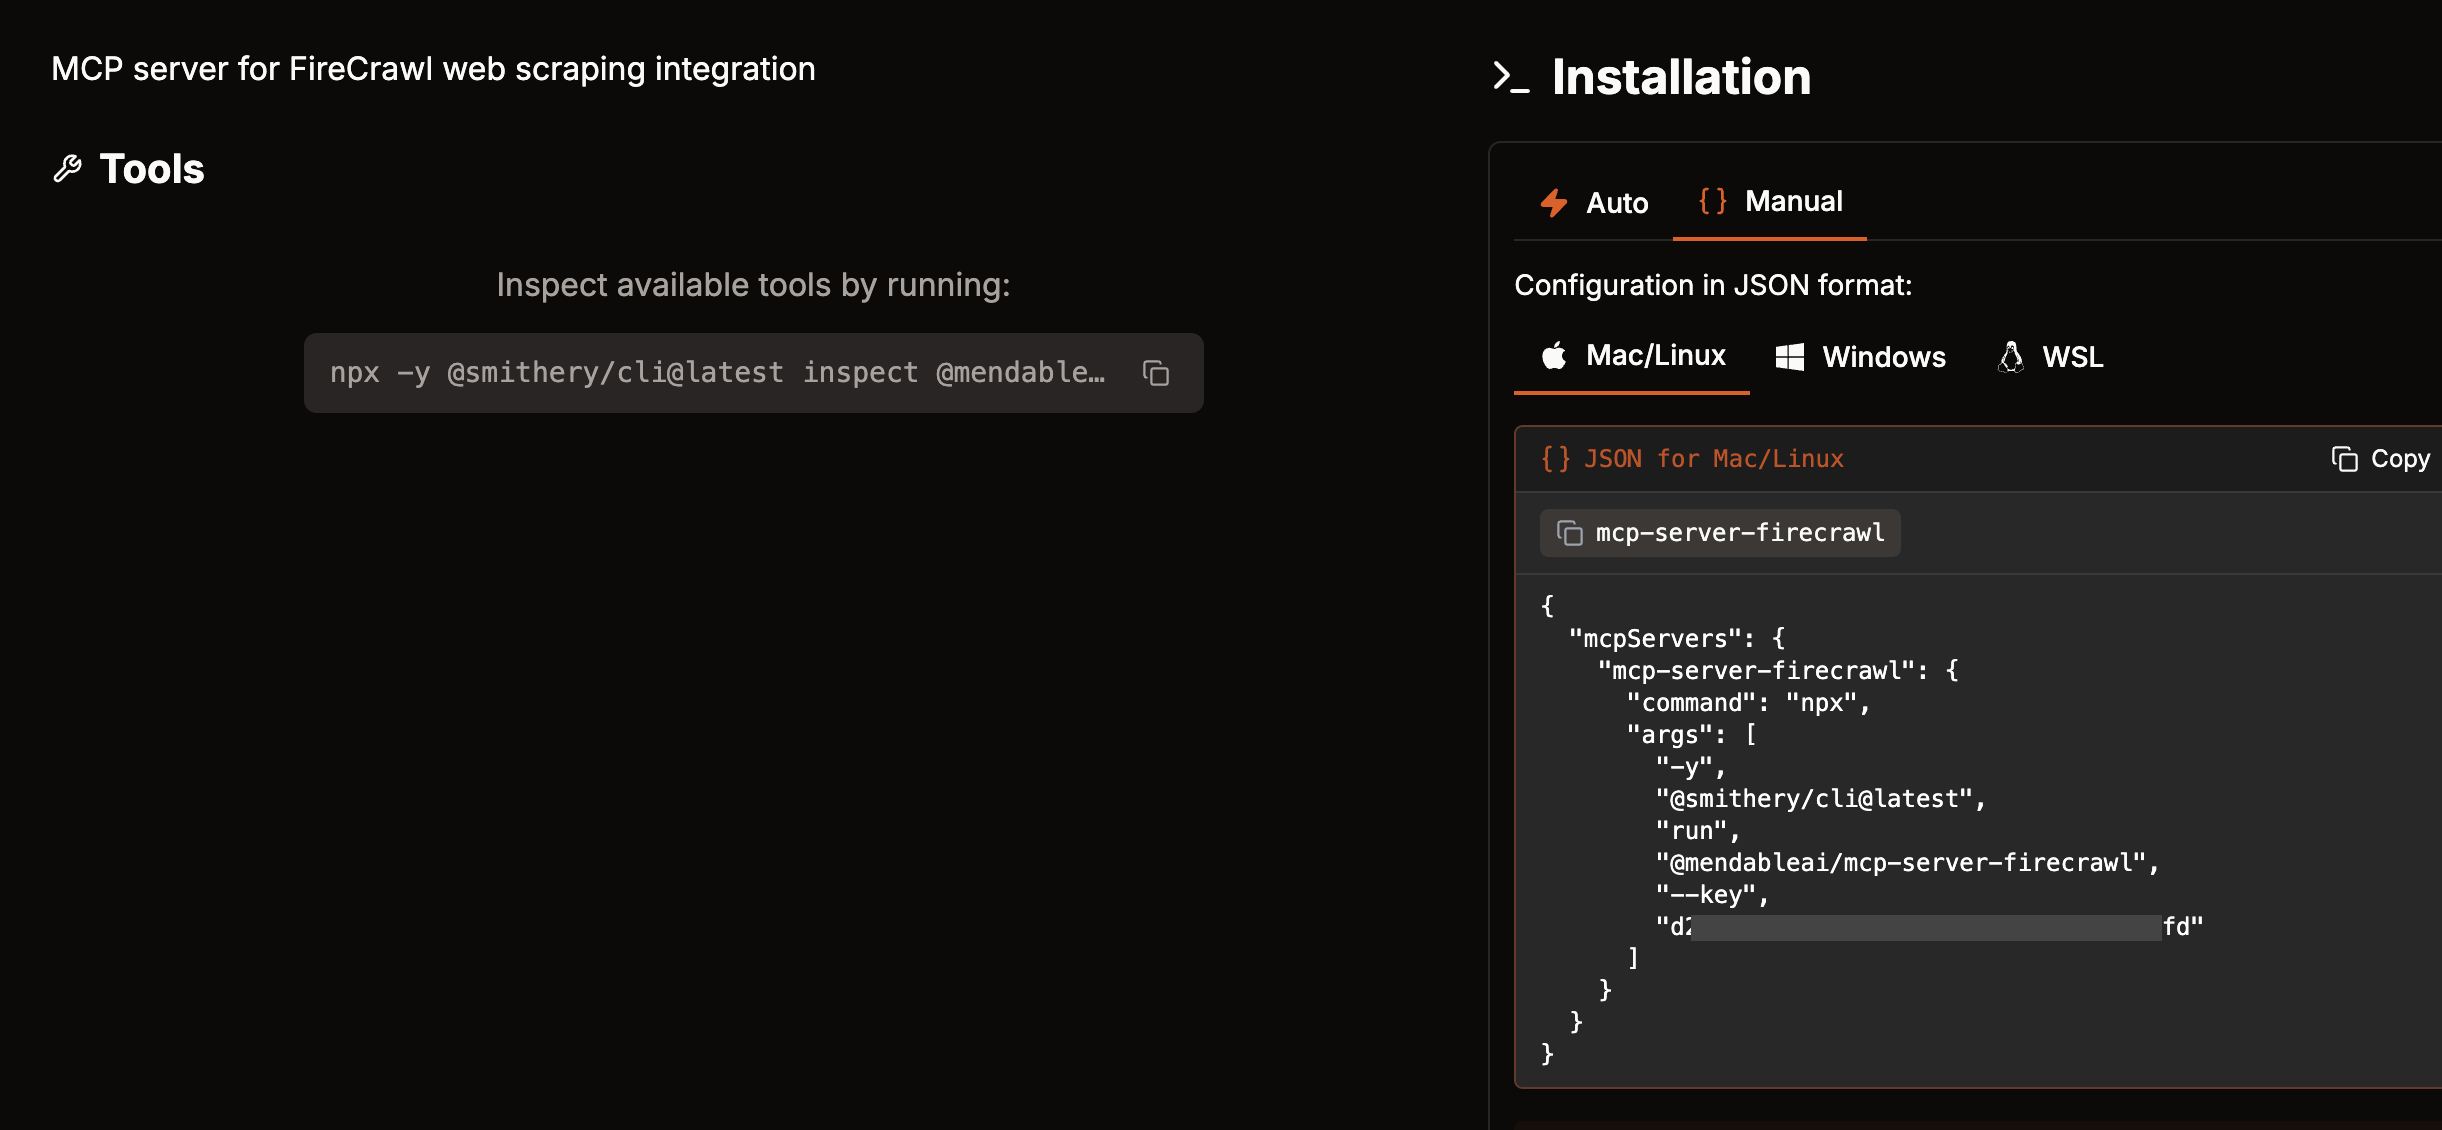Switch to the Auto installation tab

point(1594,203)
